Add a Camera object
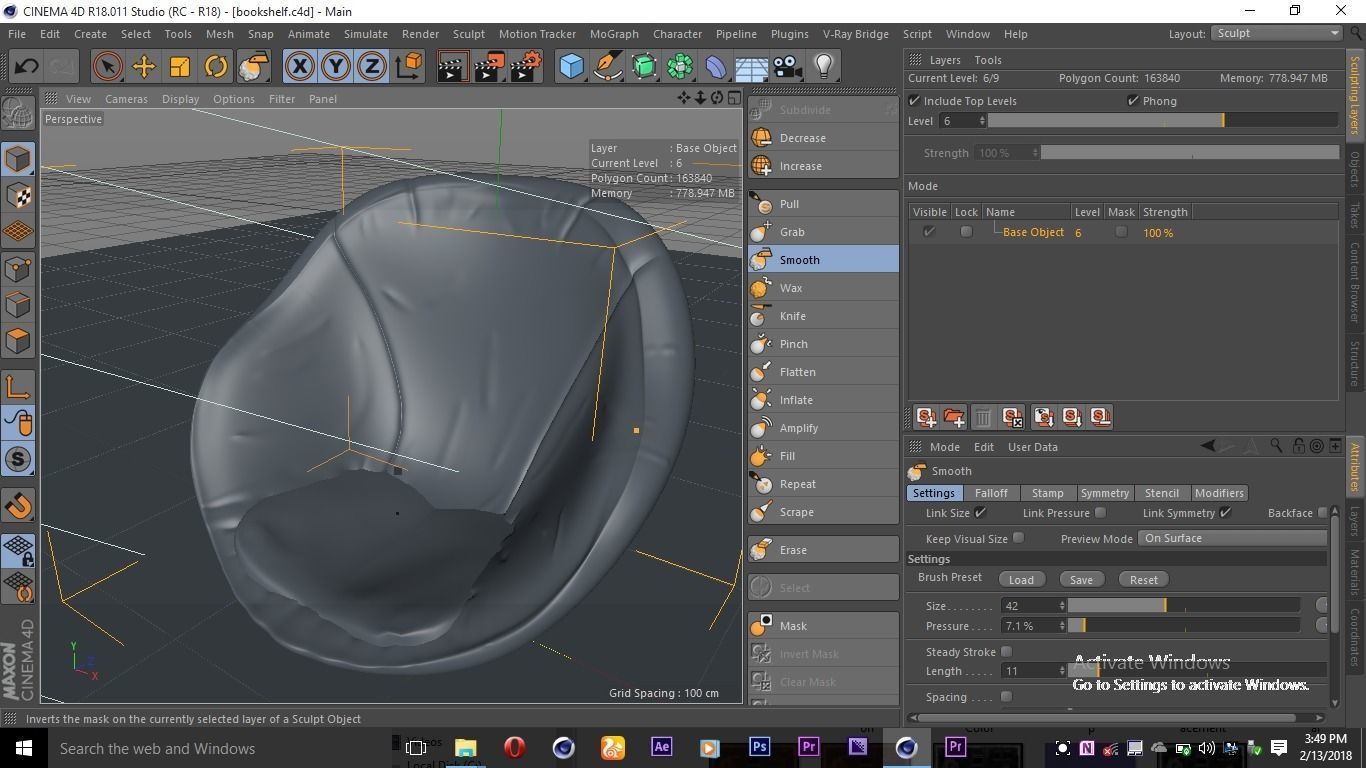 pos(788,67)
